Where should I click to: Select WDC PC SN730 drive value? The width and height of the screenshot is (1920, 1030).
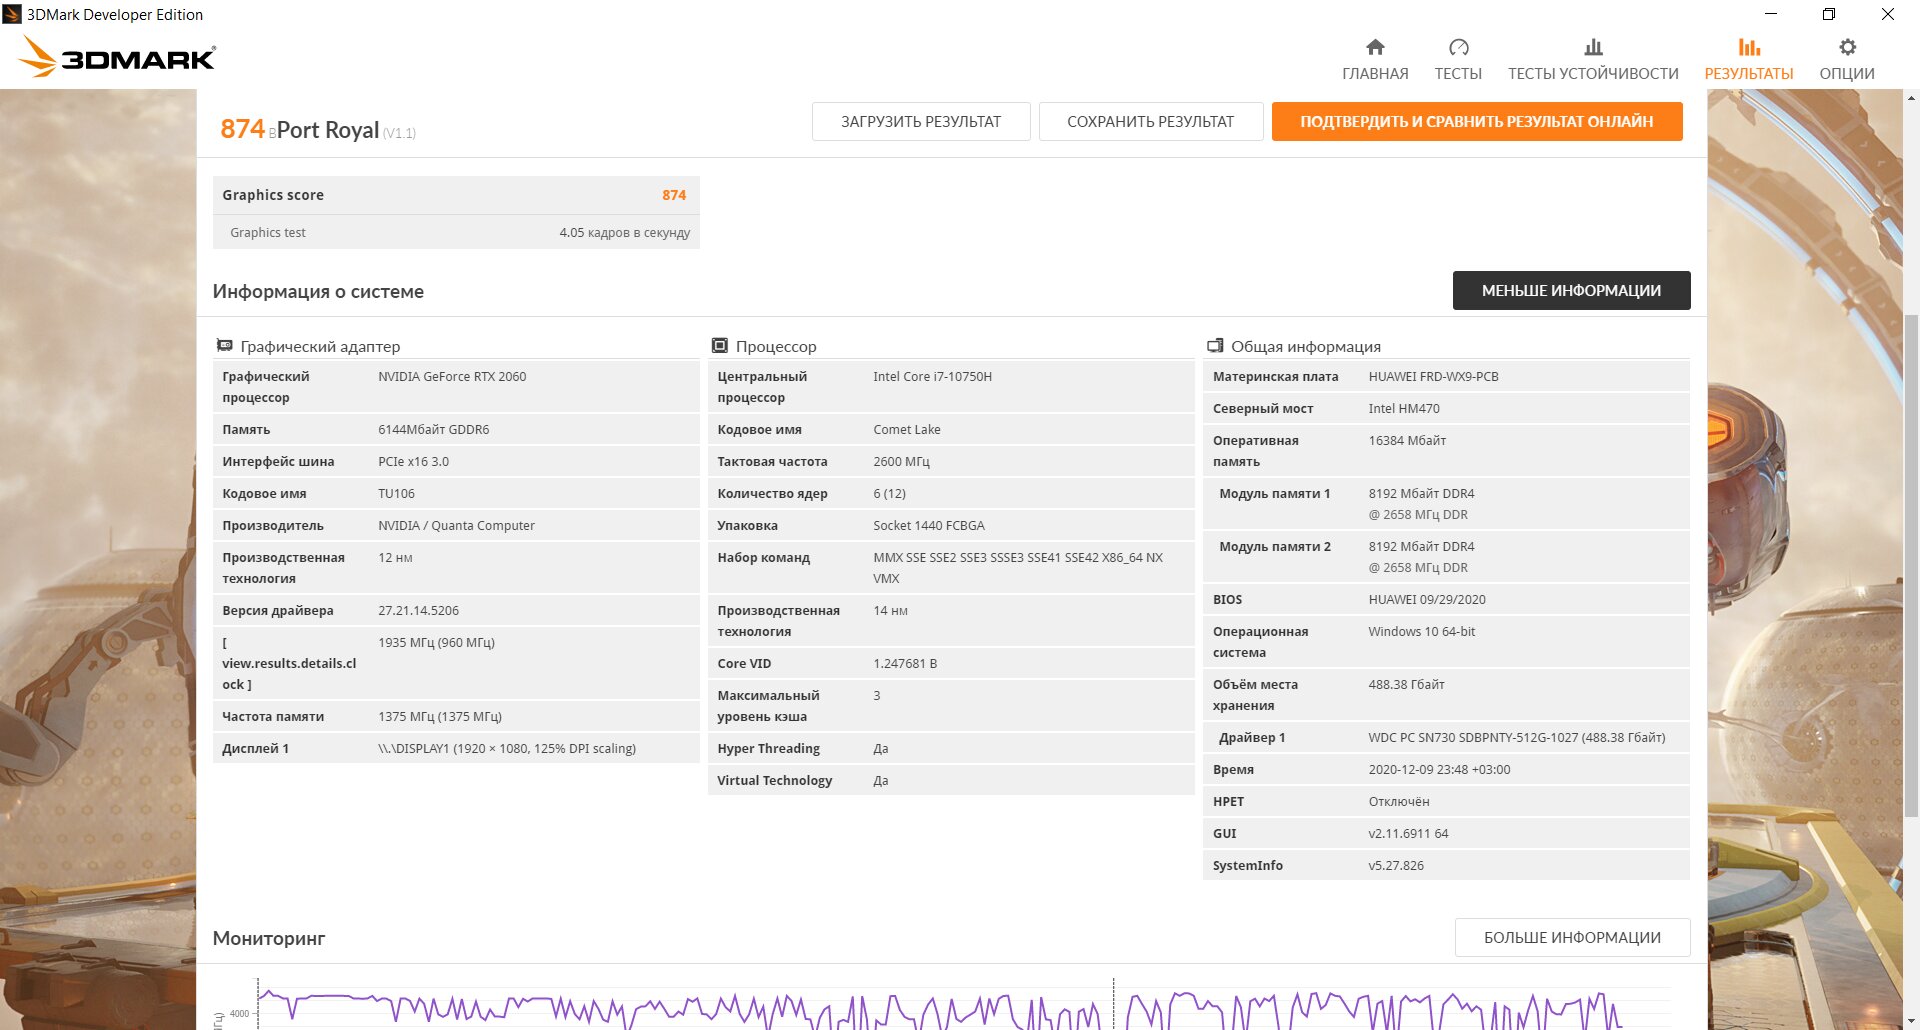pyautogui.click(x=1517, y=738)
